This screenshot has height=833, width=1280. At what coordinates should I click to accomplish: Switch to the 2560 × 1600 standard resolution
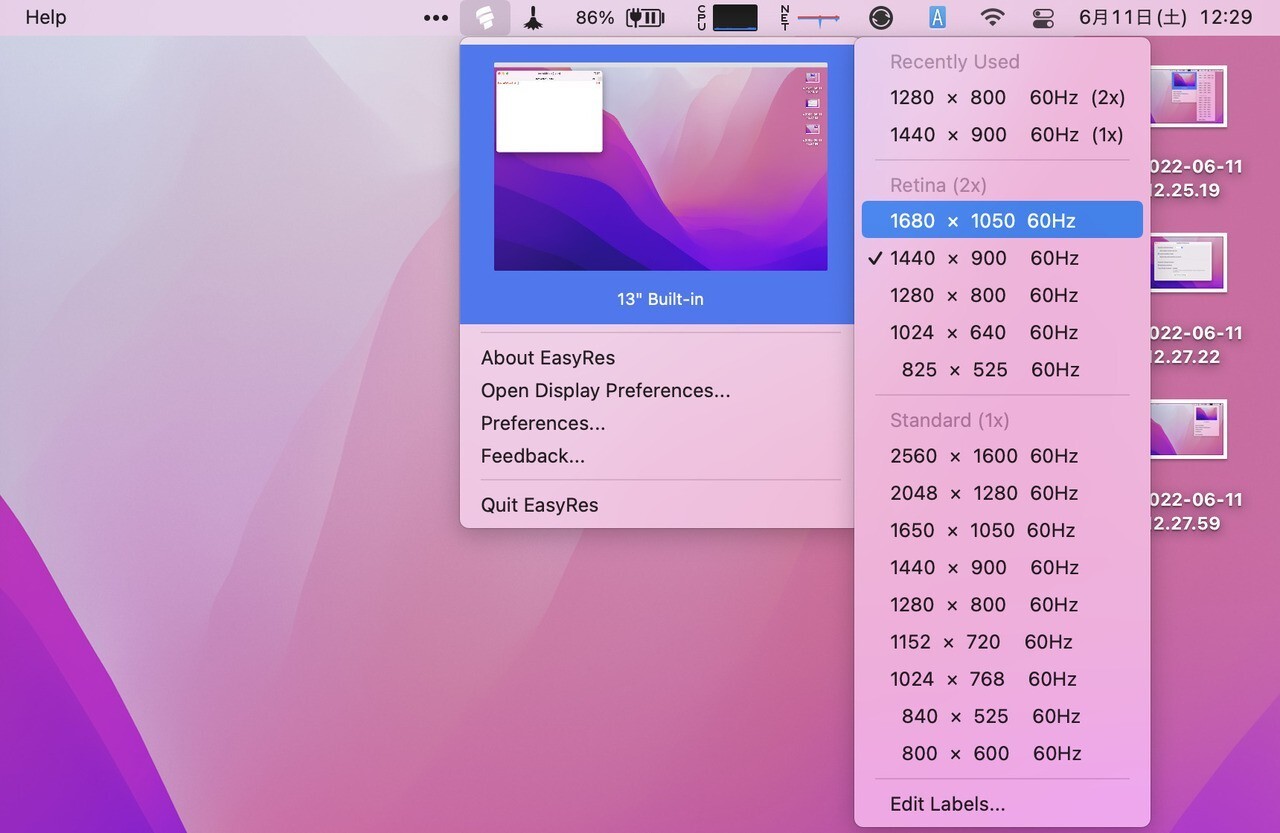tap(985, 456)
